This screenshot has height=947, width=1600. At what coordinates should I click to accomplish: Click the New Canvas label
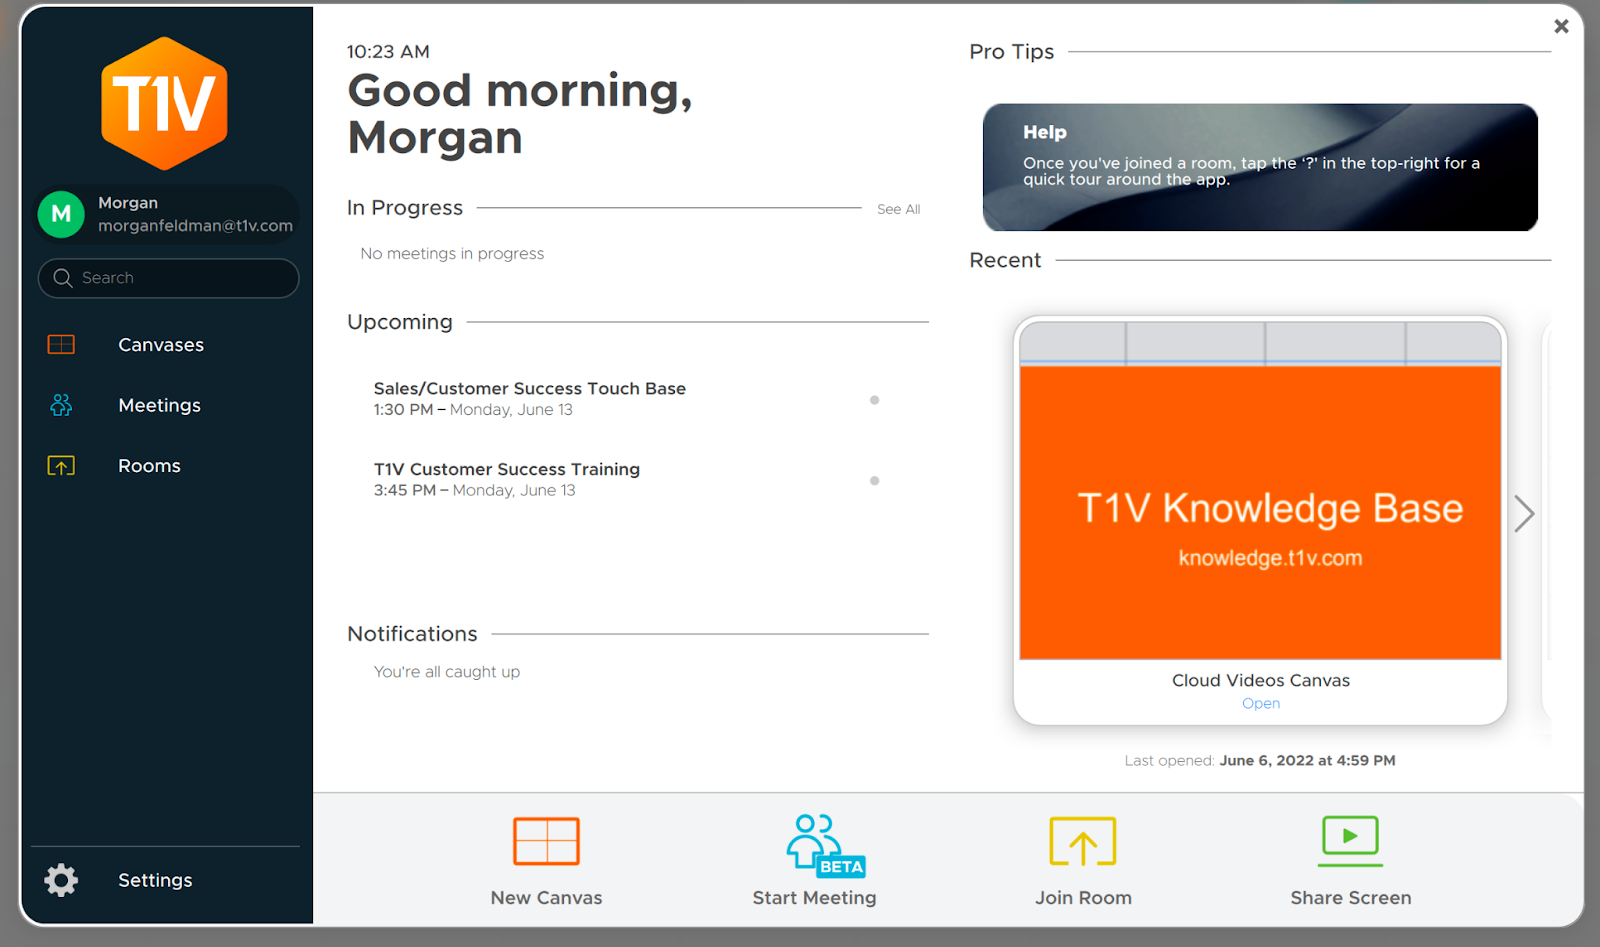pos(546,898)
